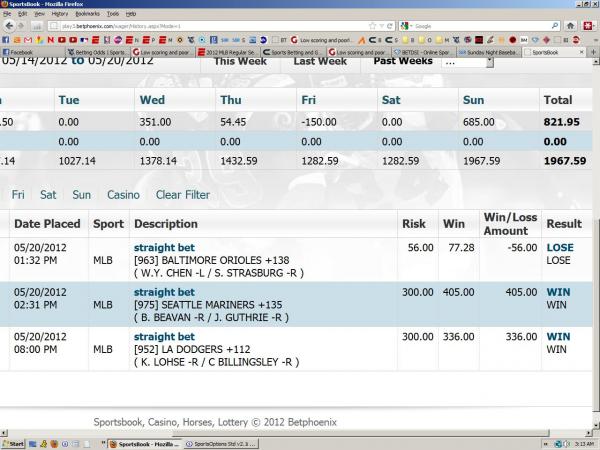The image size is (600, 450).
Task: Click the This Week link
Action: pyautogui.click(x=239, y=61)
